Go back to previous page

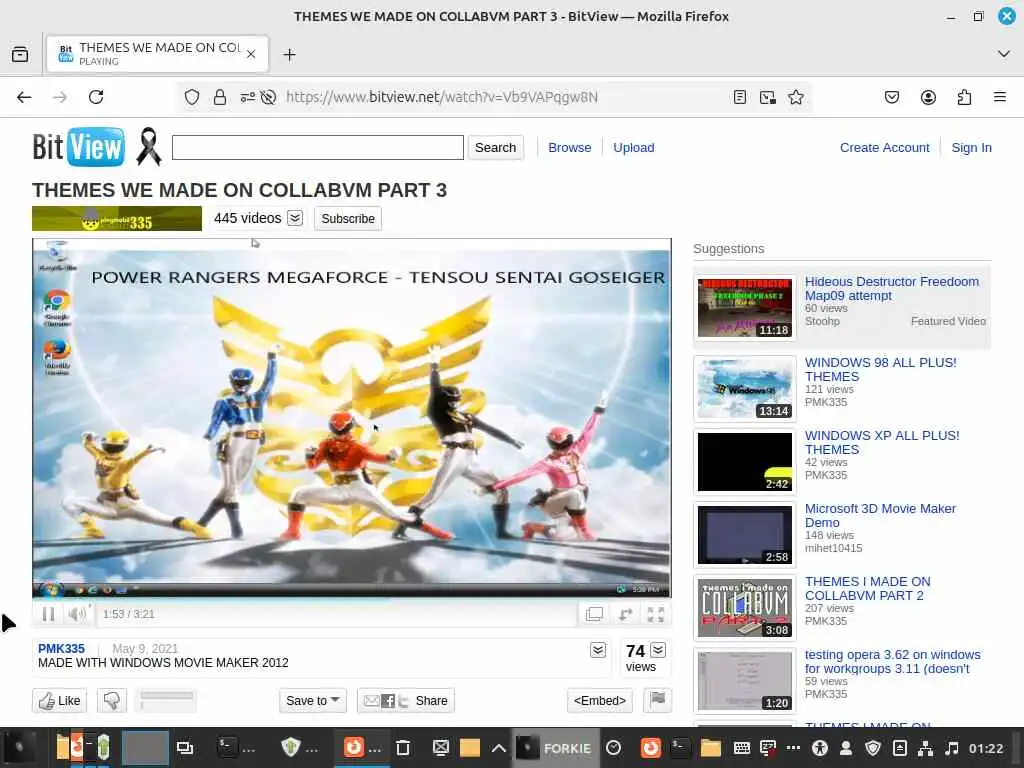click(24, 97)
